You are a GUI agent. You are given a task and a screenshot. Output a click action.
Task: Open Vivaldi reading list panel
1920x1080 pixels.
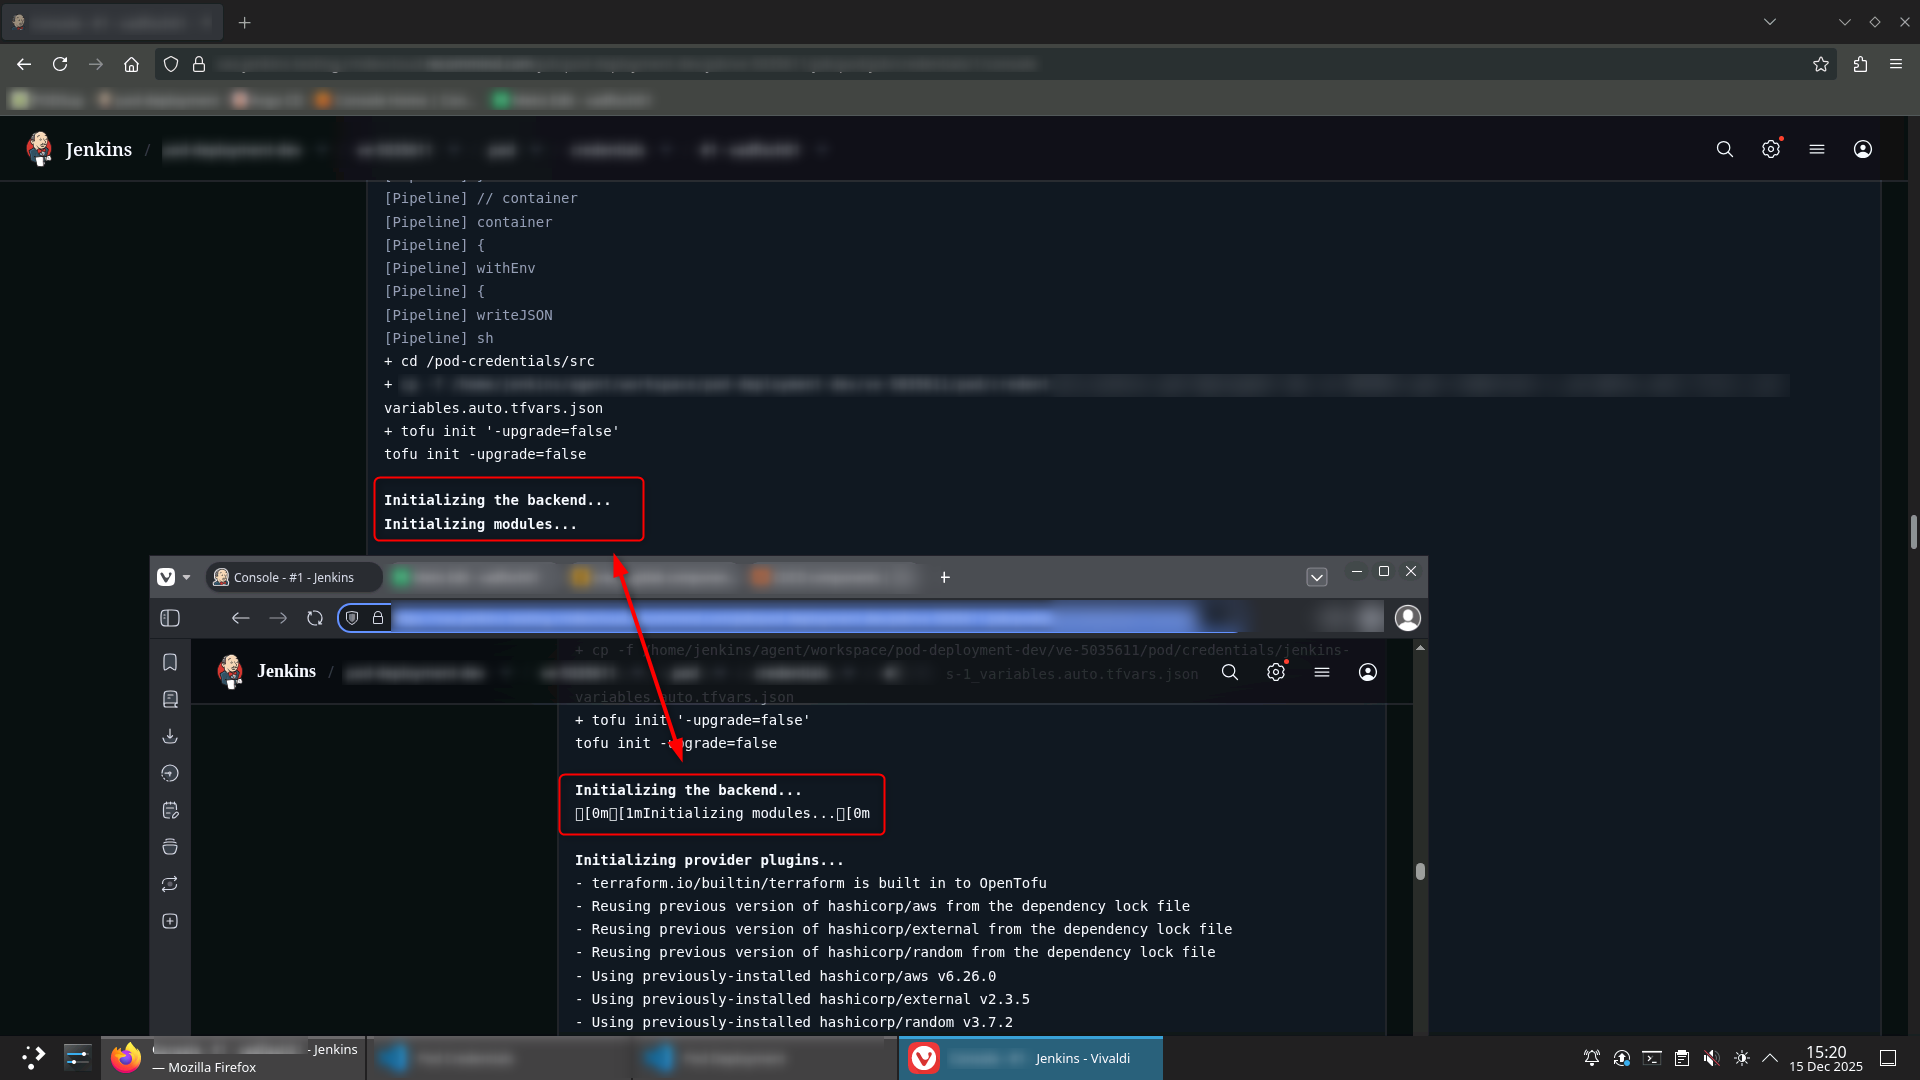pos(170,699)
